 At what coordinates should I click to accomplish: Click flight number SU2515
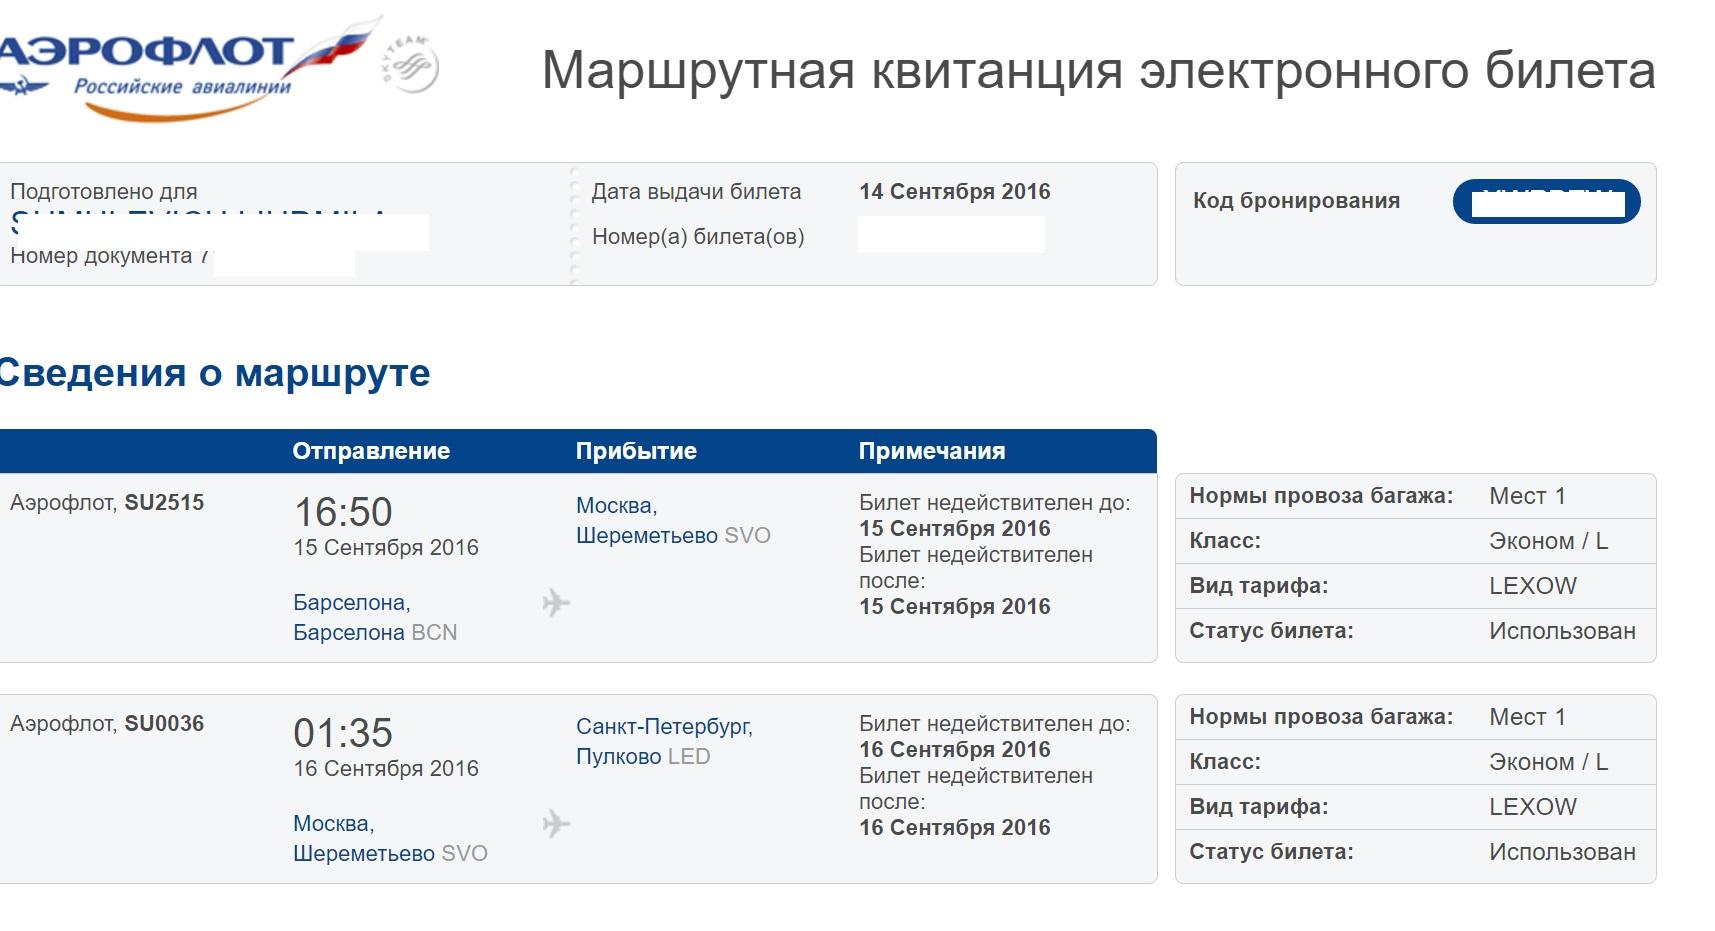coord(164,503)
